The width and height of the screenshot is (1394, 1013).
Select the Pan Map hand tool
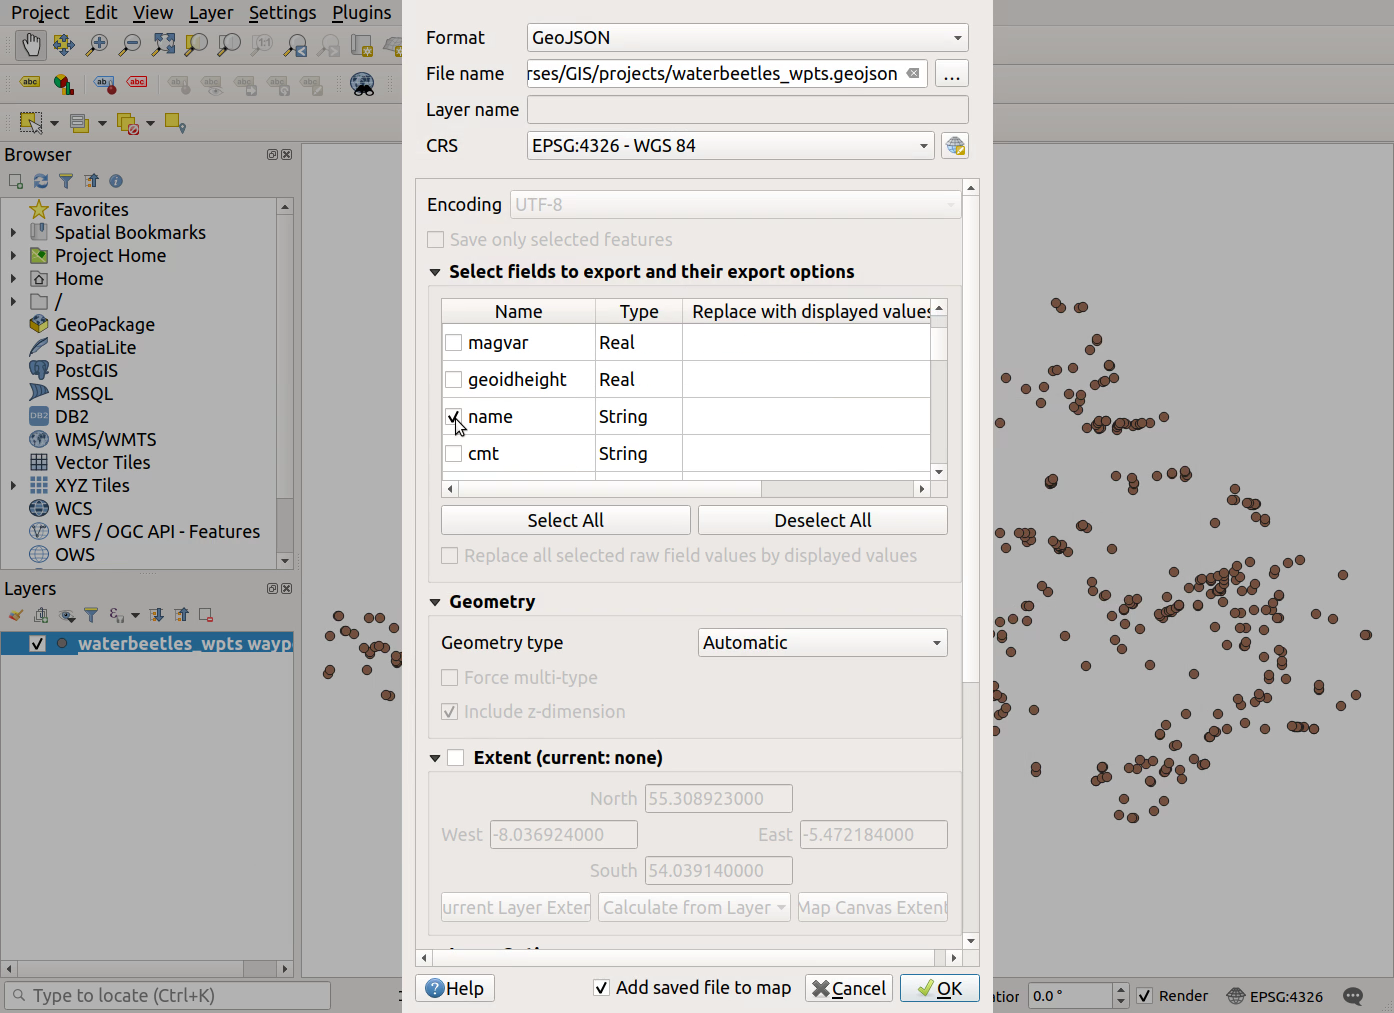pos(31,45)
